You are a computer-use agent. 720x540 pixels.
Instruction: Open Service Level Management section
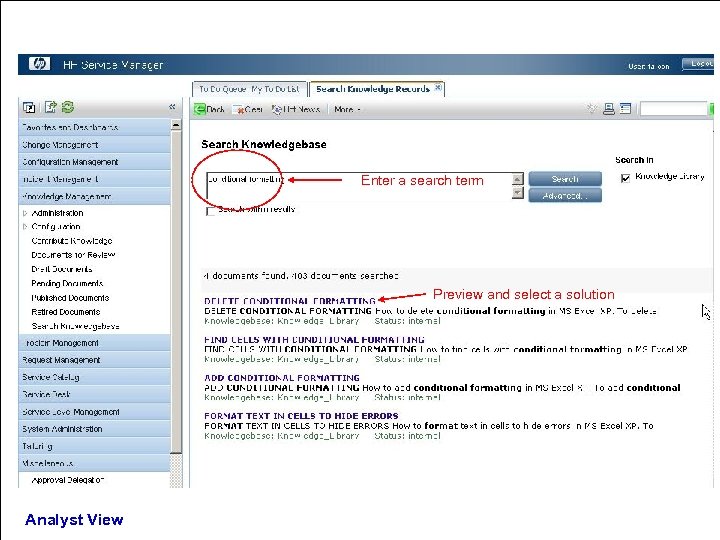click(95, 412)
